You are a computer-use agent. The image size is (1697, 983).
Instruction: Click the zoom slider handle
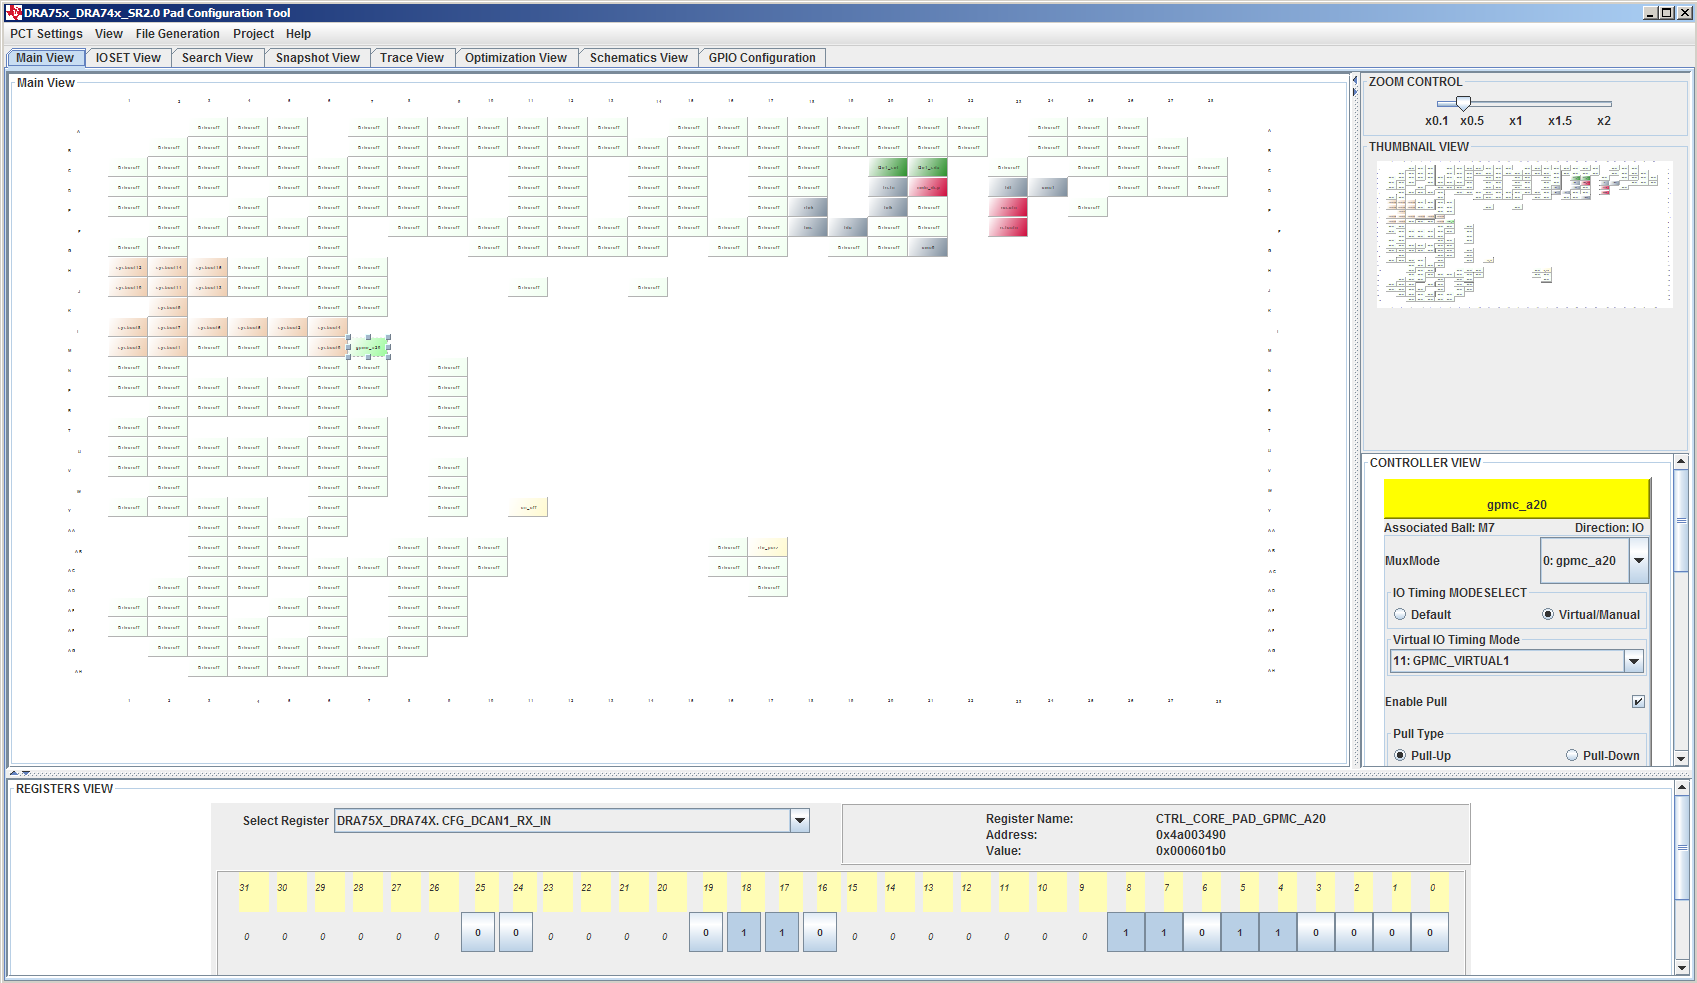point(1463,103)
